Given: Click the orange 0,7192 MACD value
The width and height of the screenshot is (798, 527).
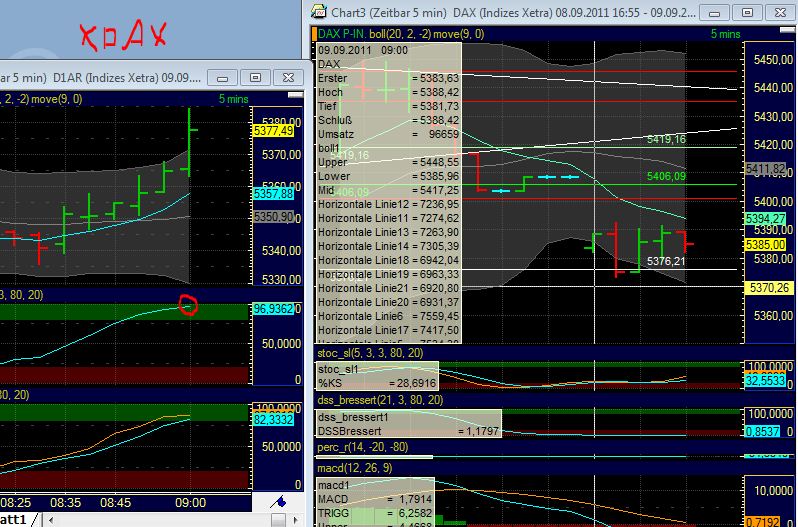Looking at the screenshot, I should pos(762,522).
